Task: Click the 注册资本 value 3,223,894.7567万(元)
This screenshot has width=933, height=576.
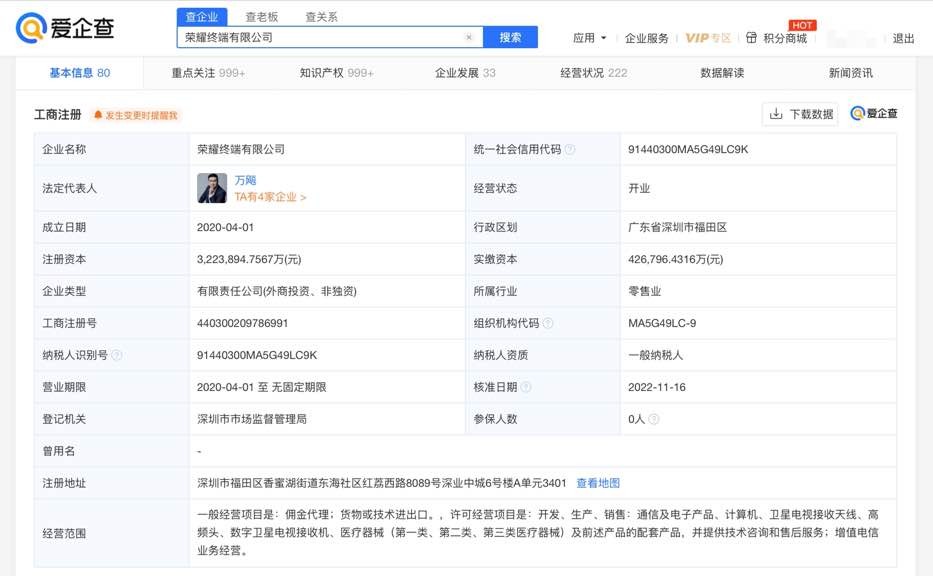Action: pos(249,259)
